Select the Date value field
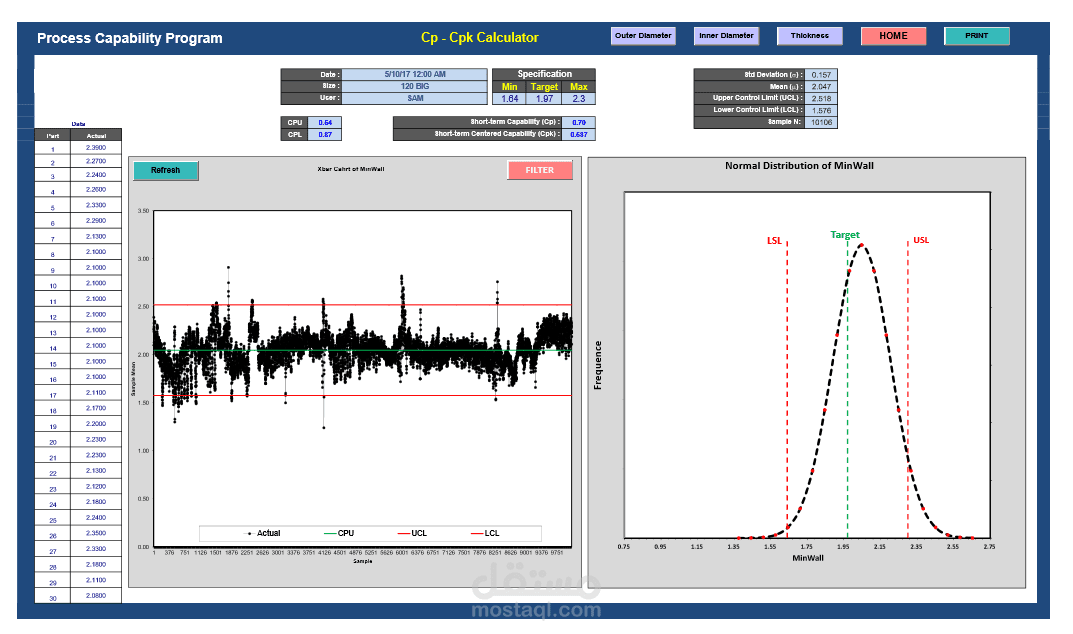This screenshot has height=634, width=1073. pyautogui.click(x=415, y=74)
